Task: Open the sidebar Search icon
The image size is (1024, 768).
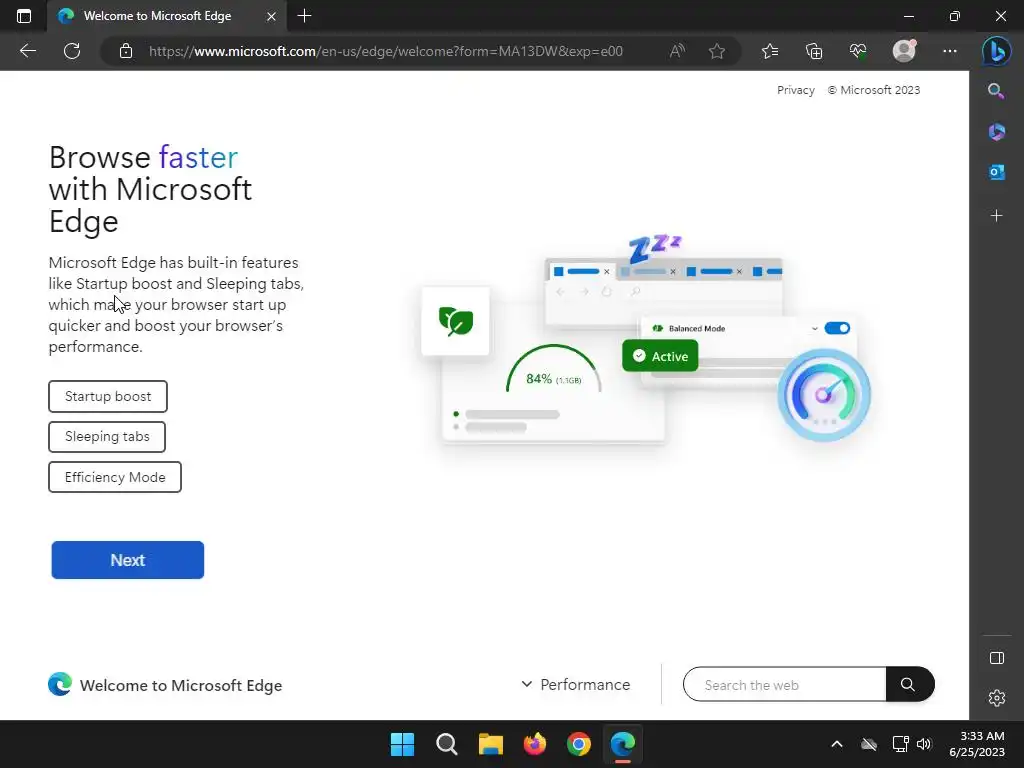Action: [996, 91]
